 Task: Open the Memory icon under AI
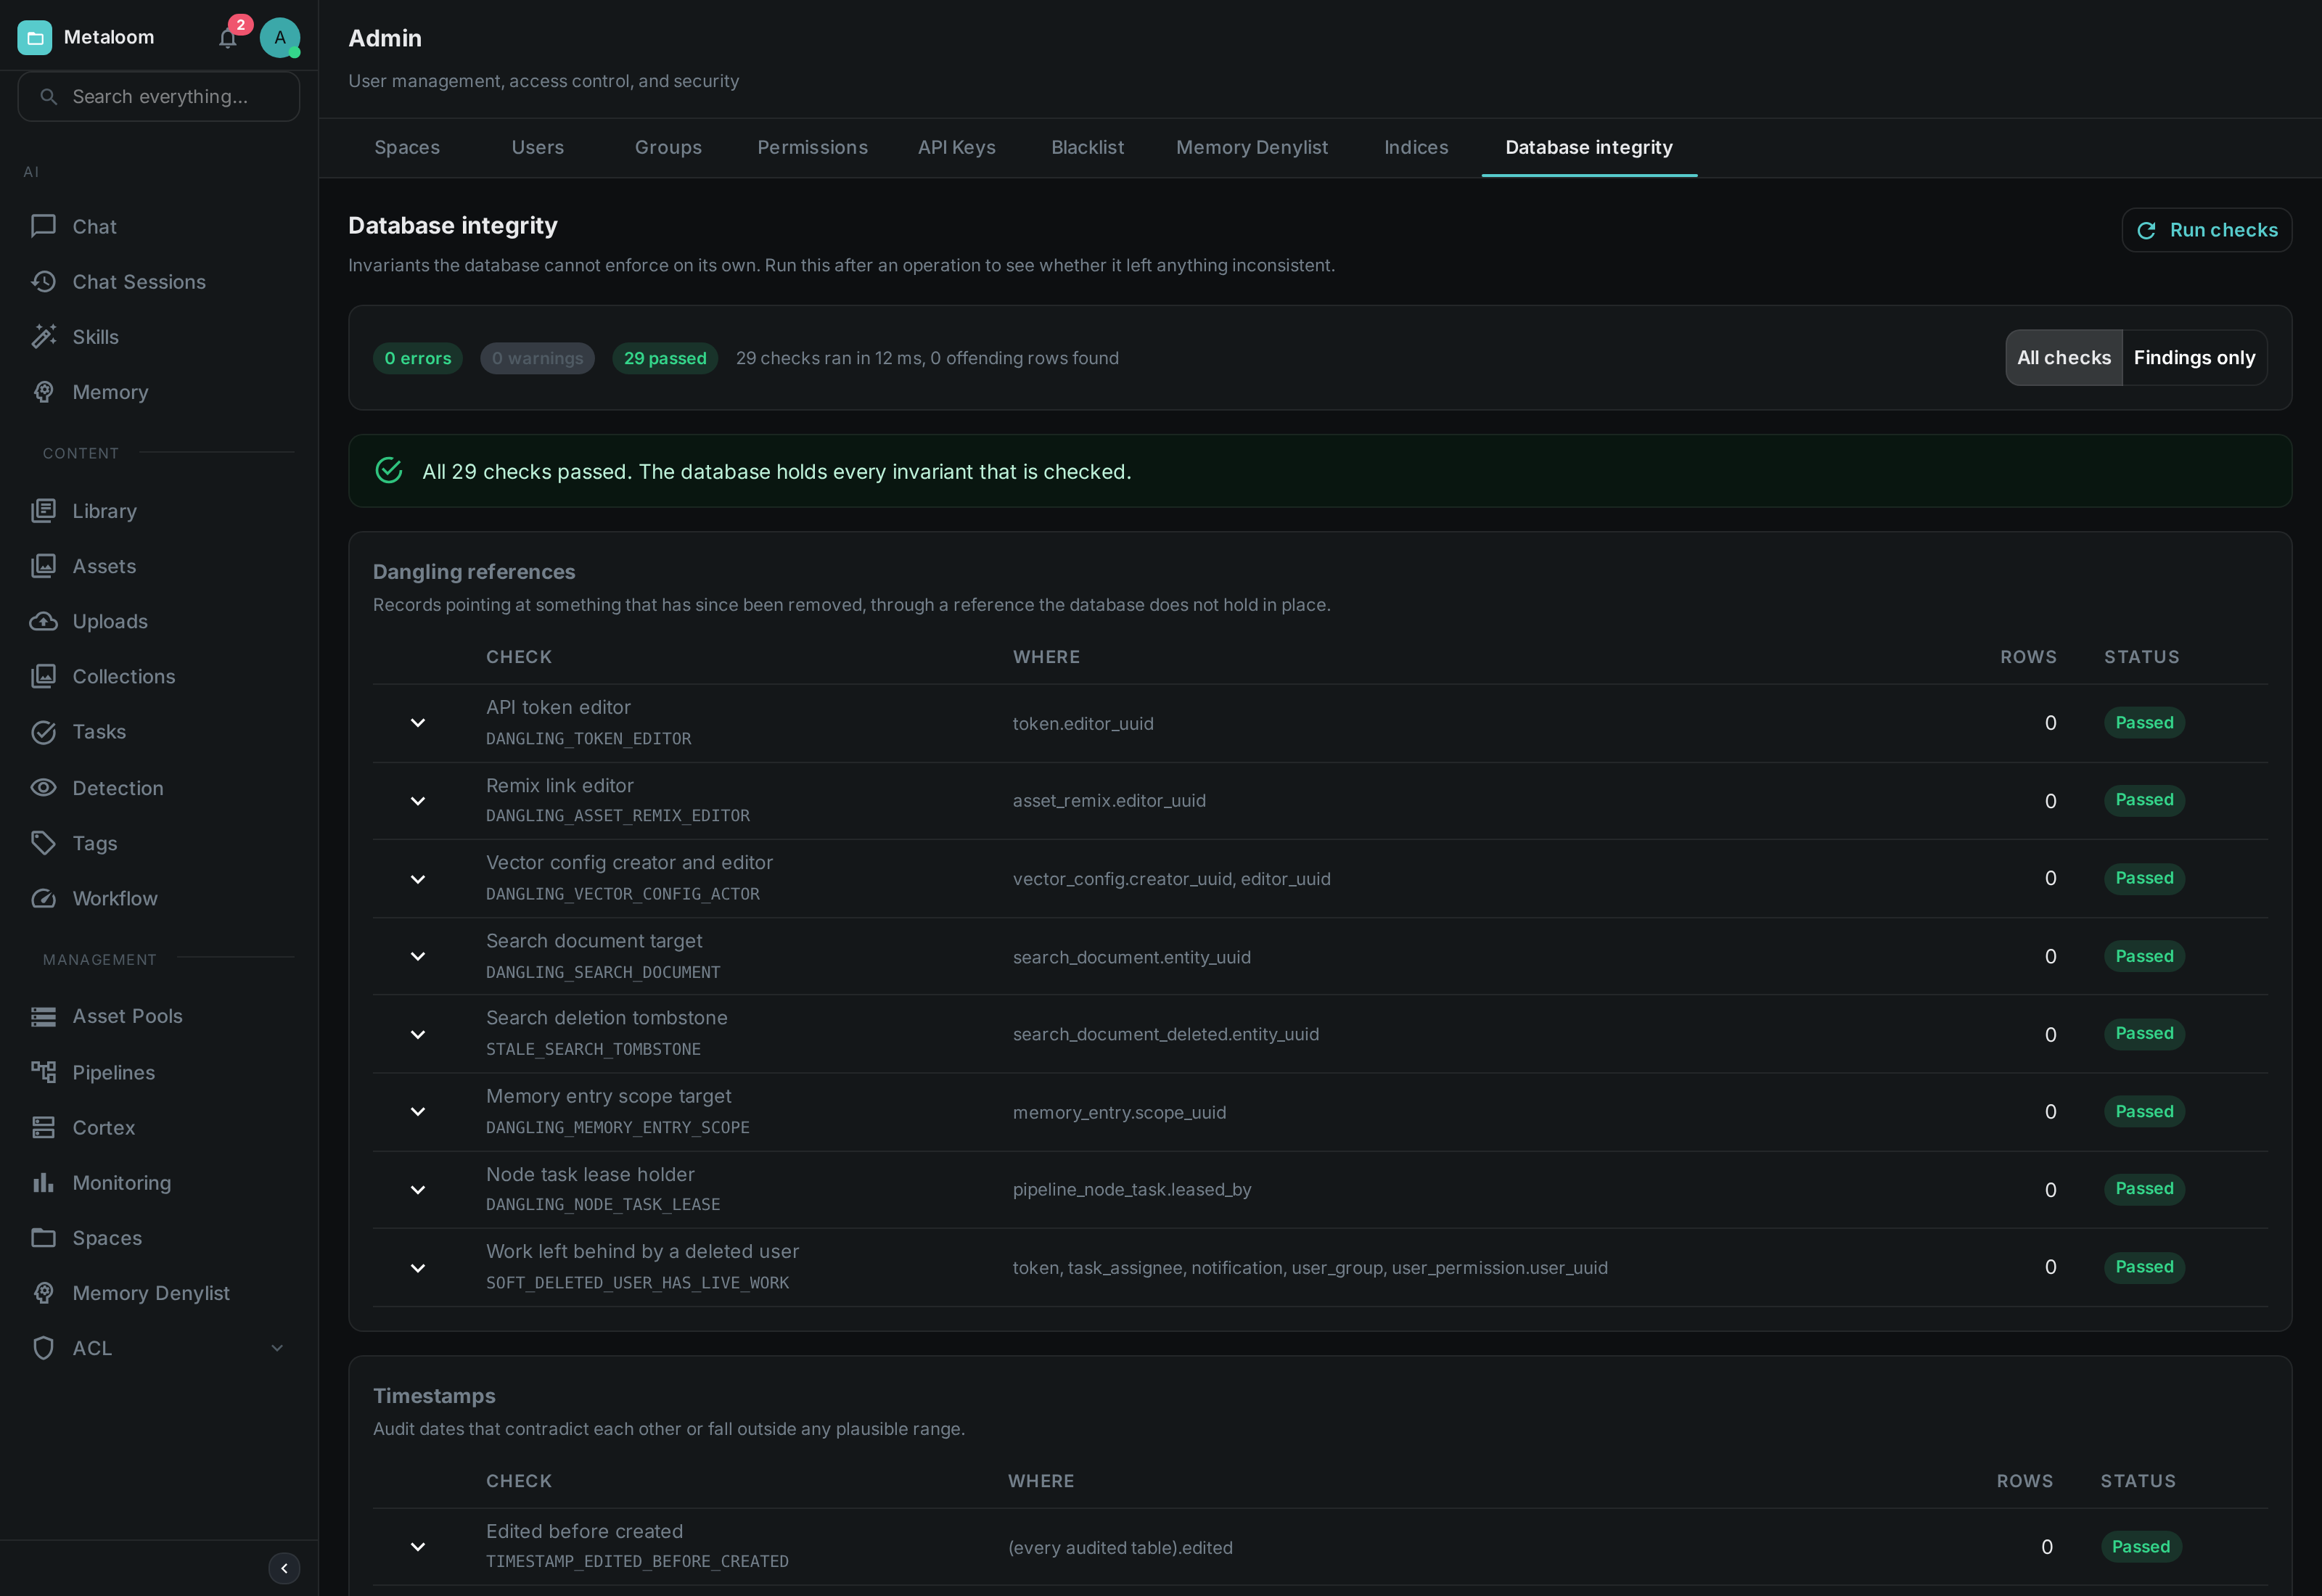43,392
